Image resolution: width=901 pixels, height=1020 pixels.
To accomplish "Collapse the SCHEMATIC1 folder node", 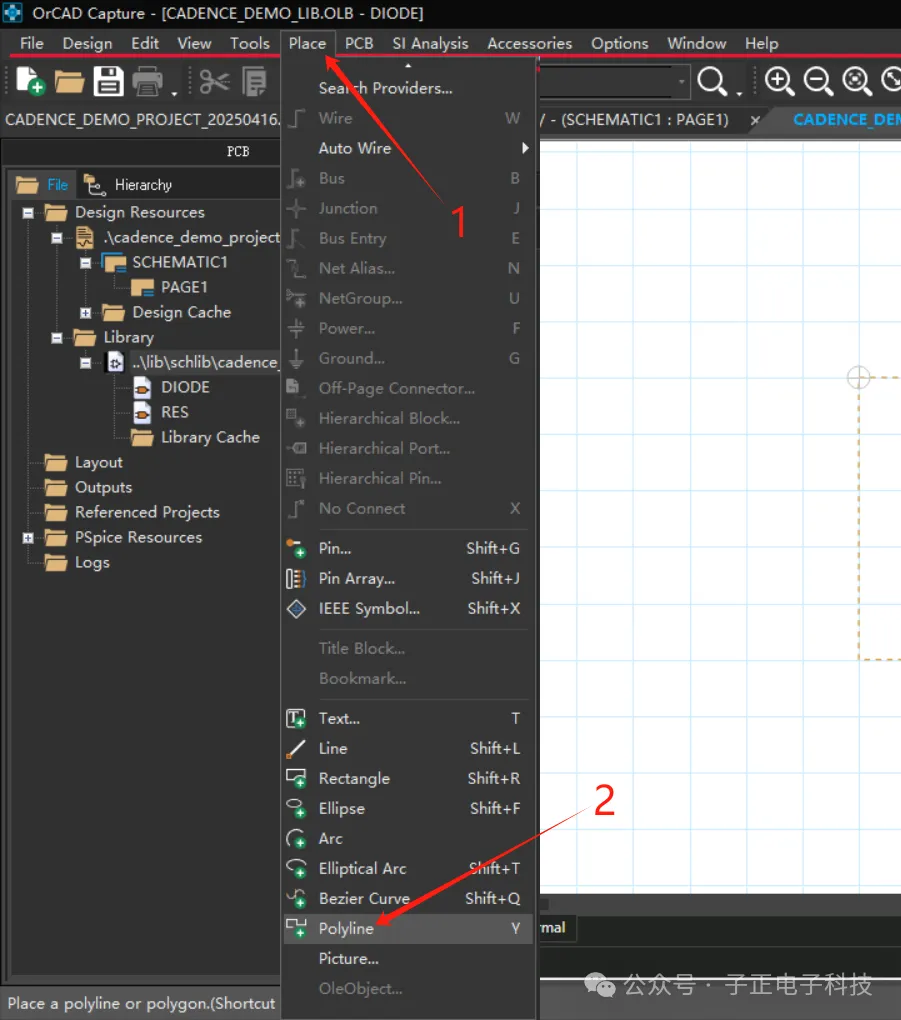I will [x=85, y=263].
